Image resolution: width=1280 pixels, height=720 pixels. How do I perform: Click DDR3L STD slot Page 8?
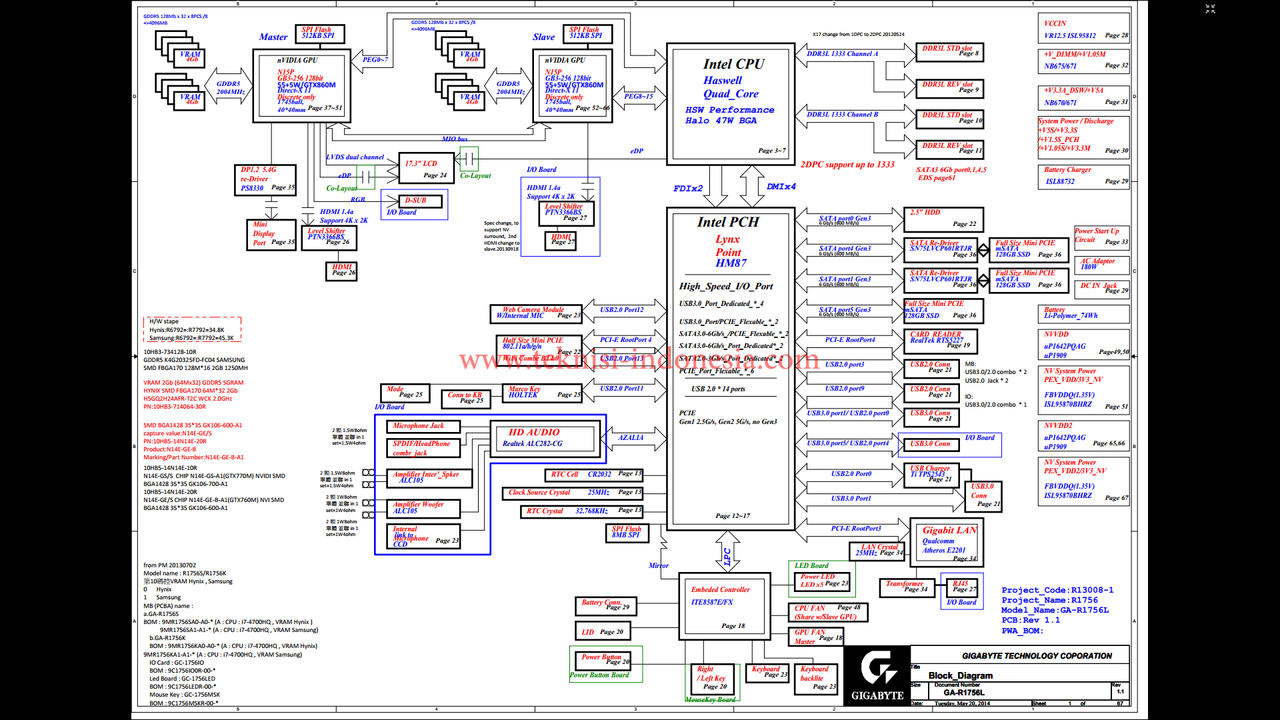tap(951, 50)
